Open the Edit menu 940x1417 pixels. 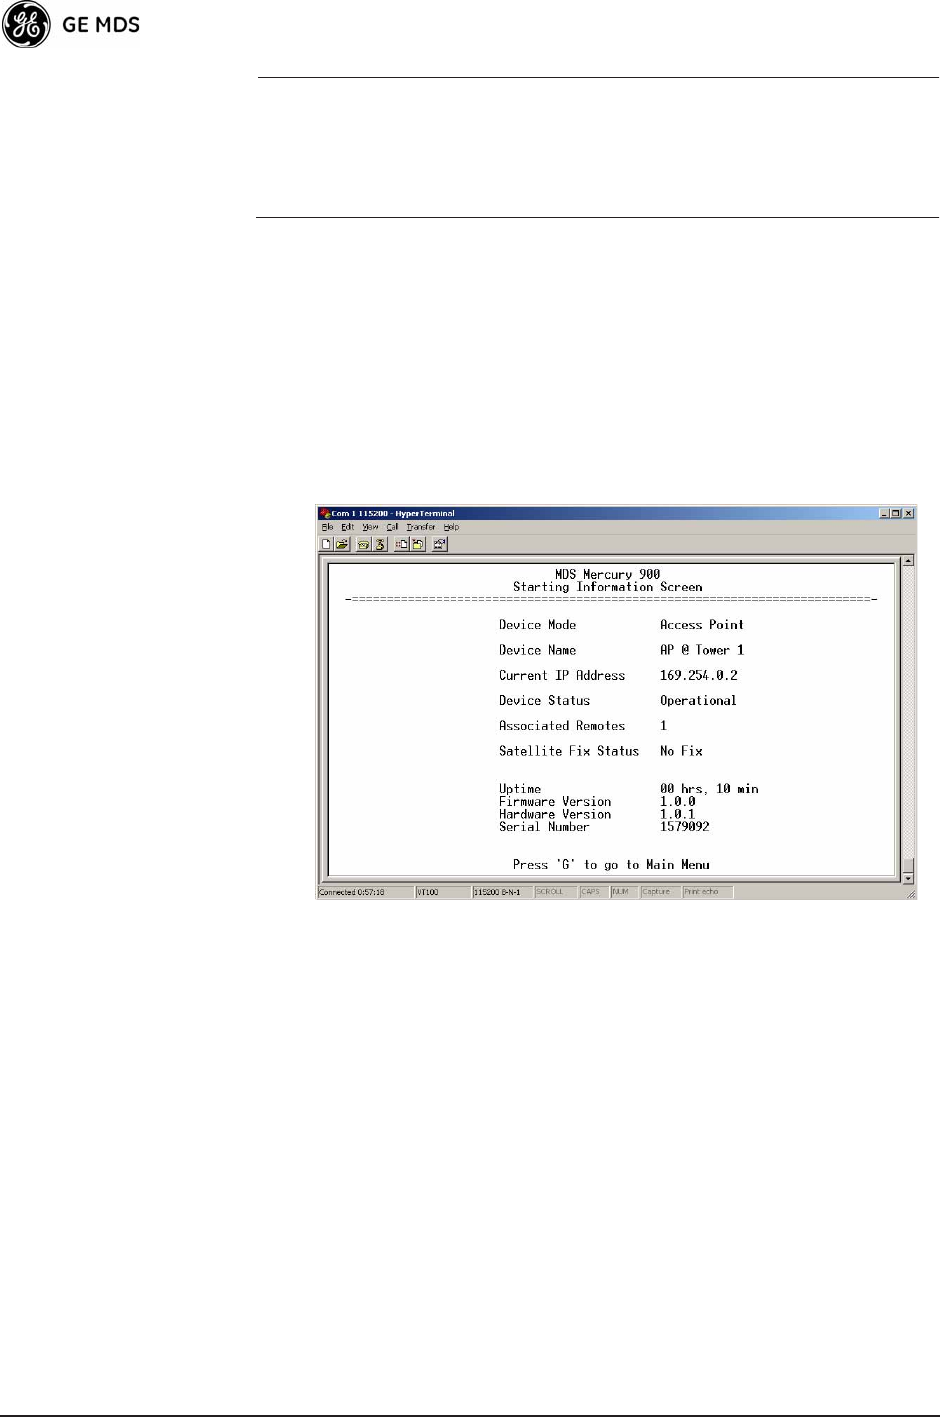point(347,527)
